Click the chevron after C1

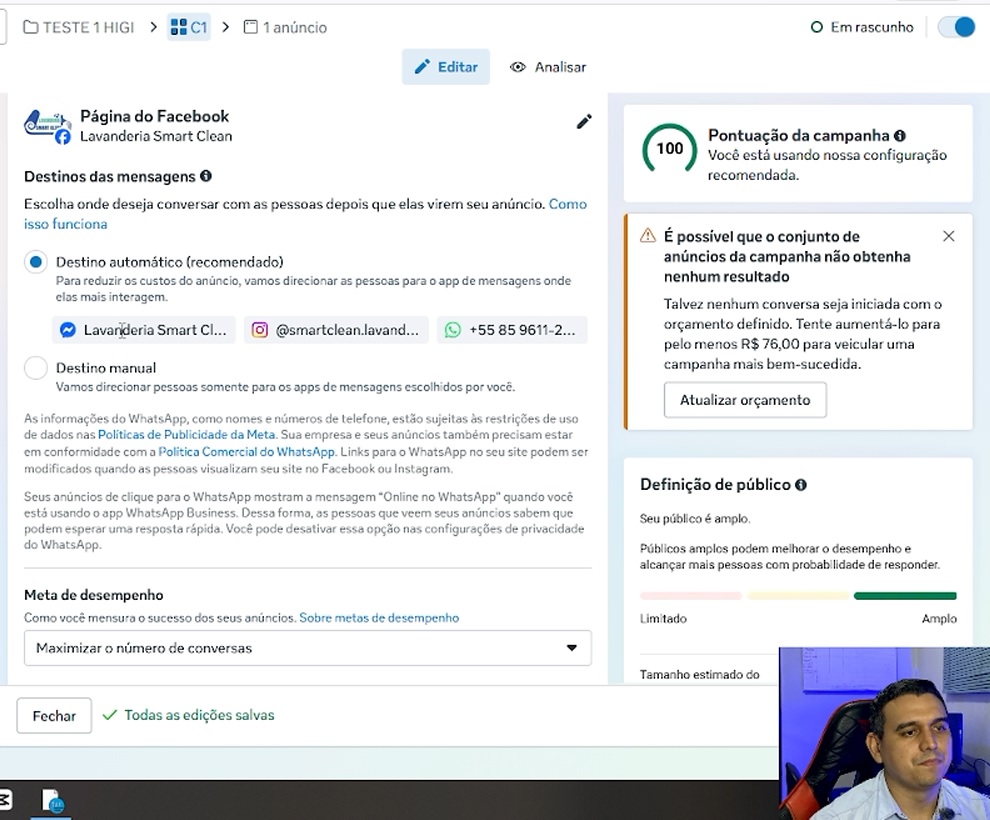(225, 27)
